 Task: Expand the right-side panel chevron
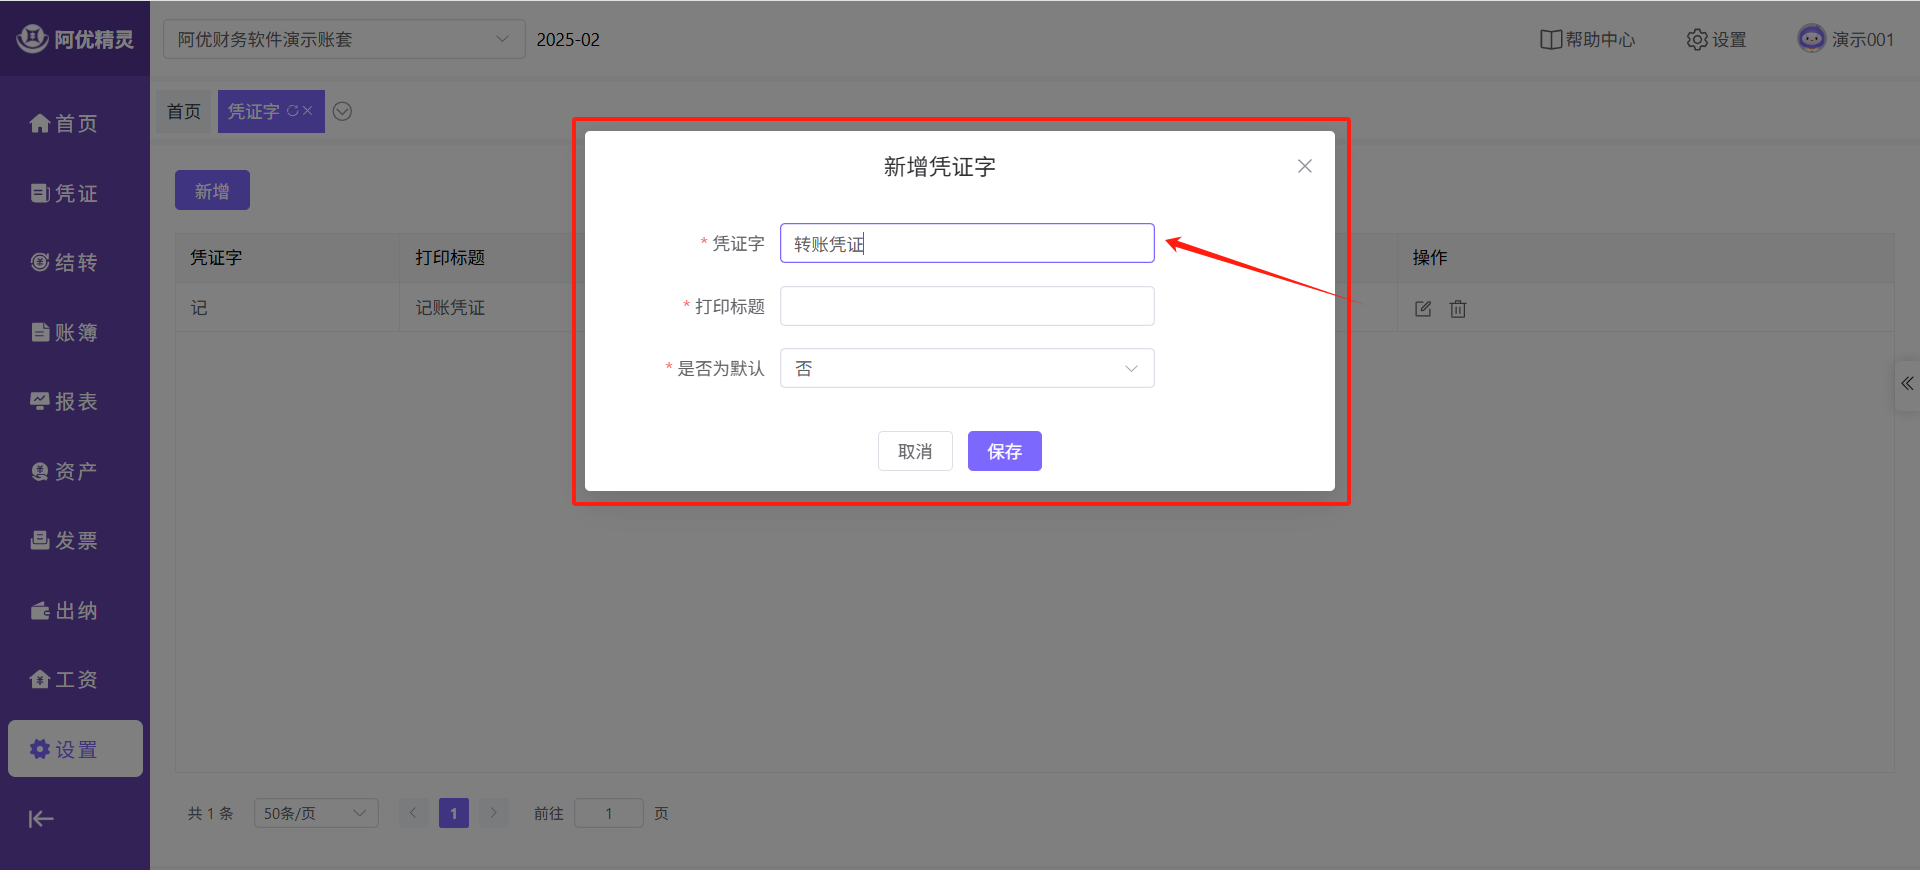click(1907, 384)
